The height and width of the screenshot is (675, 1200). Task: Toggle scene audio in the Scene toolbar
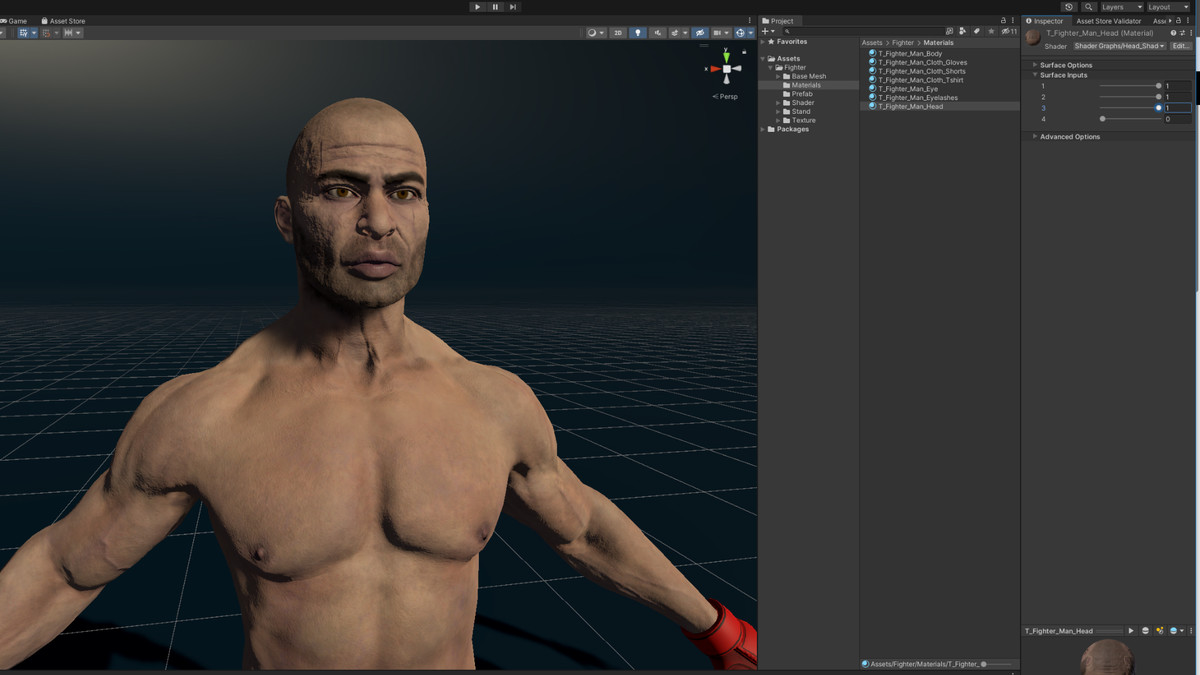click(657, 33)
